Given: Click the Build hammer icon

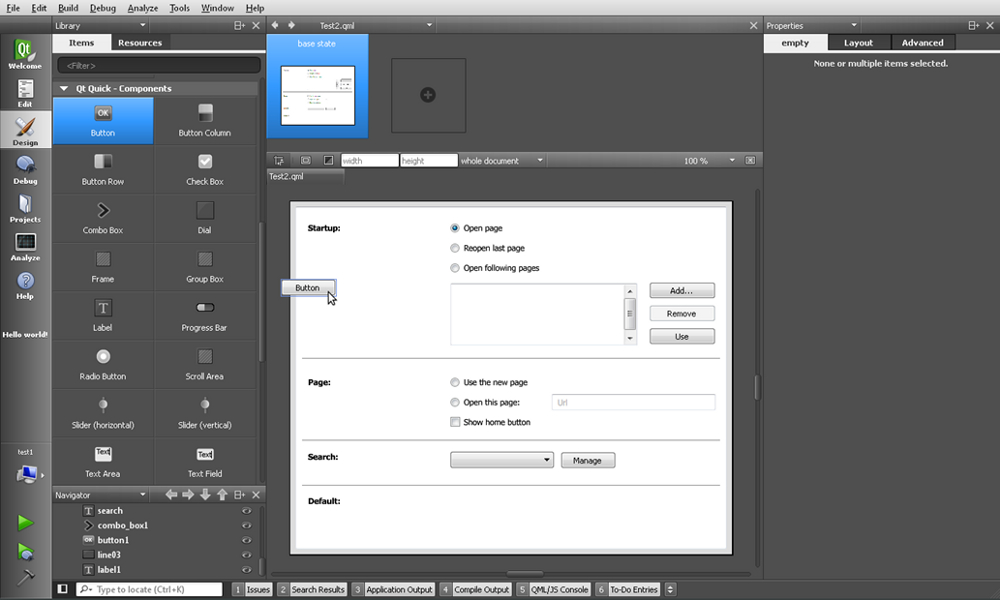Looking at the screenshot, I should point(25,577).
